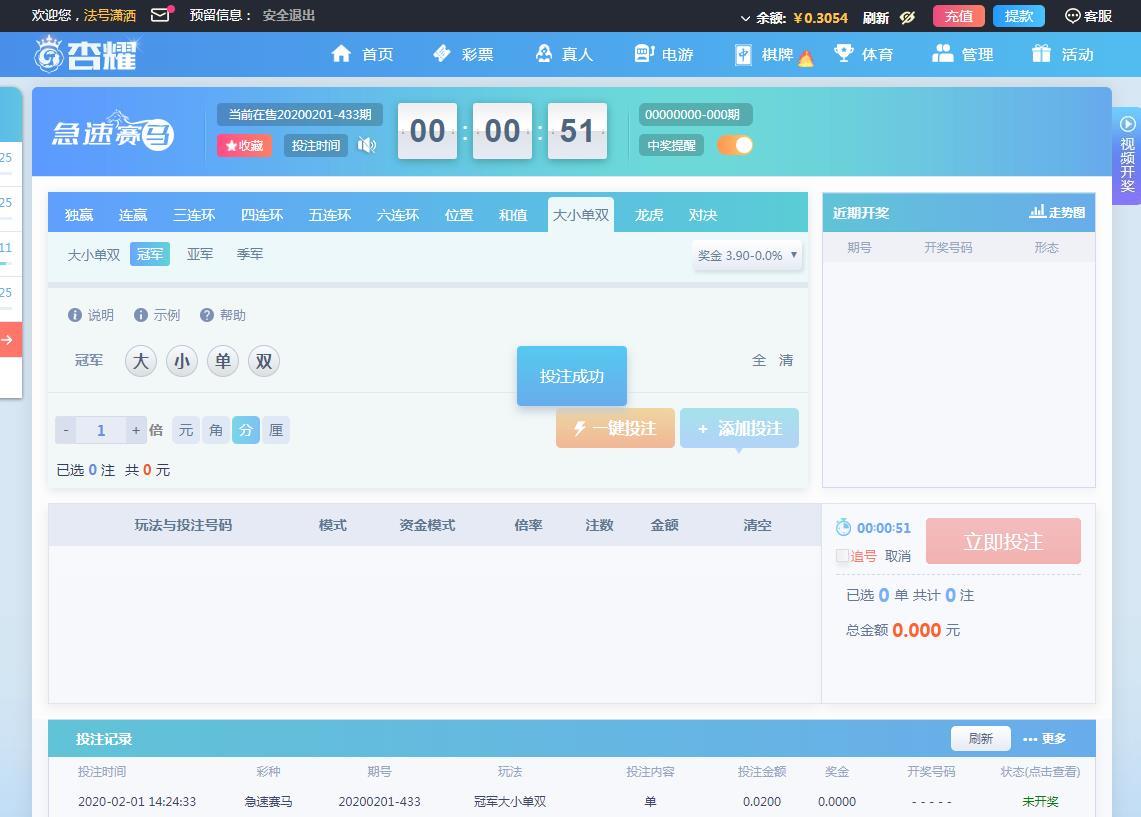The image size is (1141, 817).
Task: Click 安全退出 logout link
Action: point(288,15)
